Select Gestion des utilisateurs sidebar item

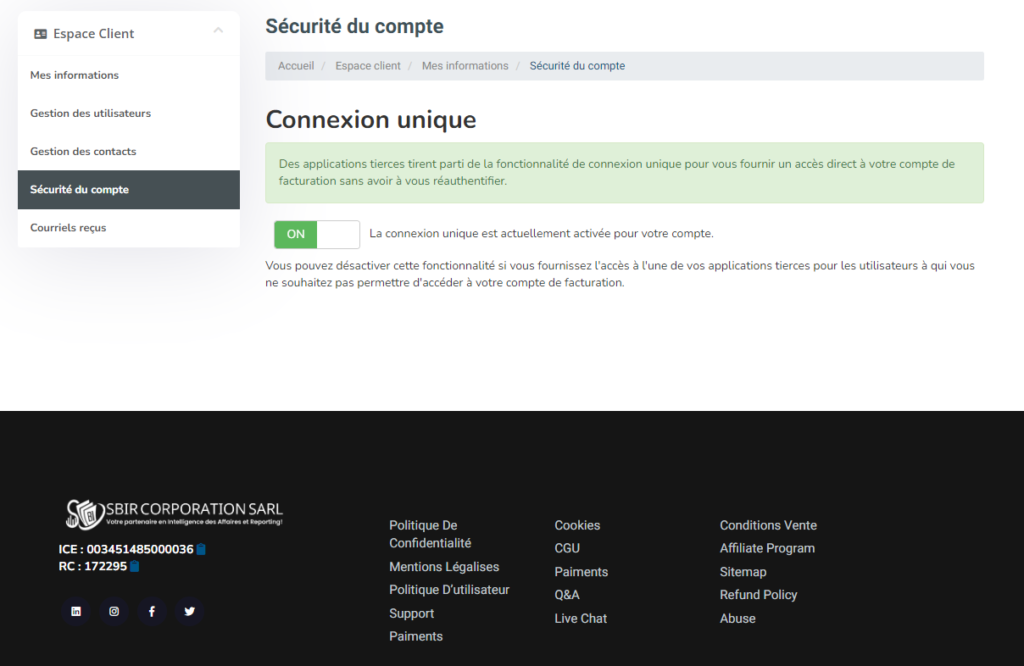[x=90, y=113]
